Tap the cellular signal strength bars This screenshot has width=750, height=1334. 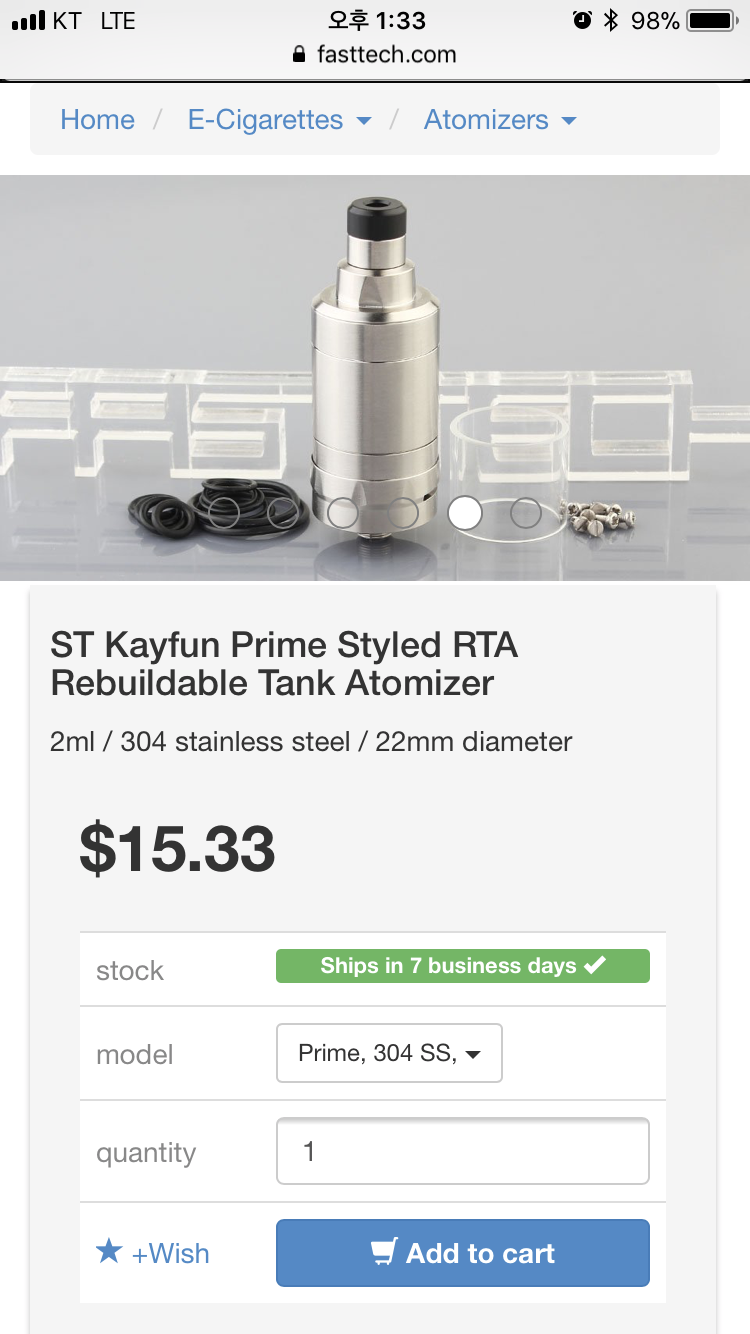click(28, 20)
